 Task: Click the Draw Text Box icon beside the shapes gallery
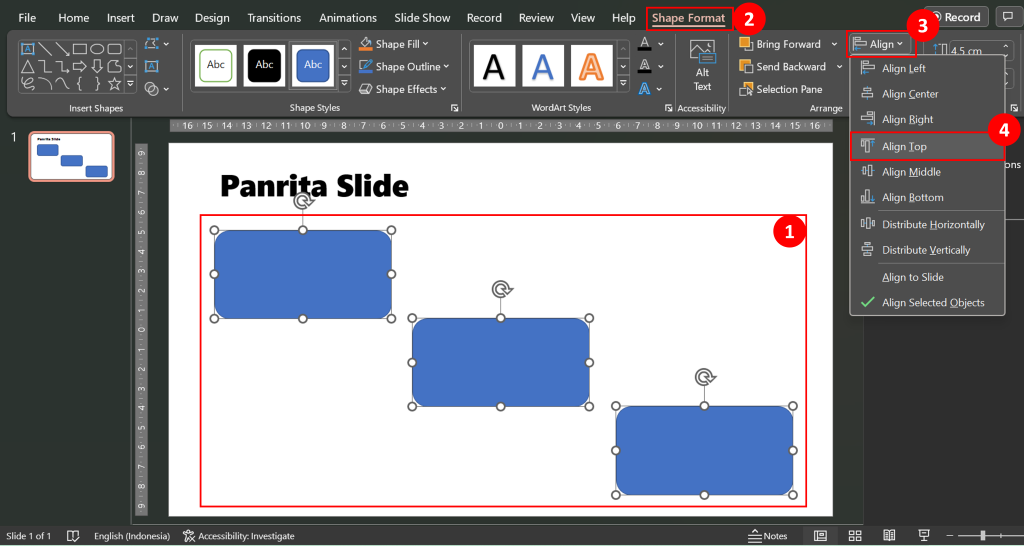click(152, 66)
